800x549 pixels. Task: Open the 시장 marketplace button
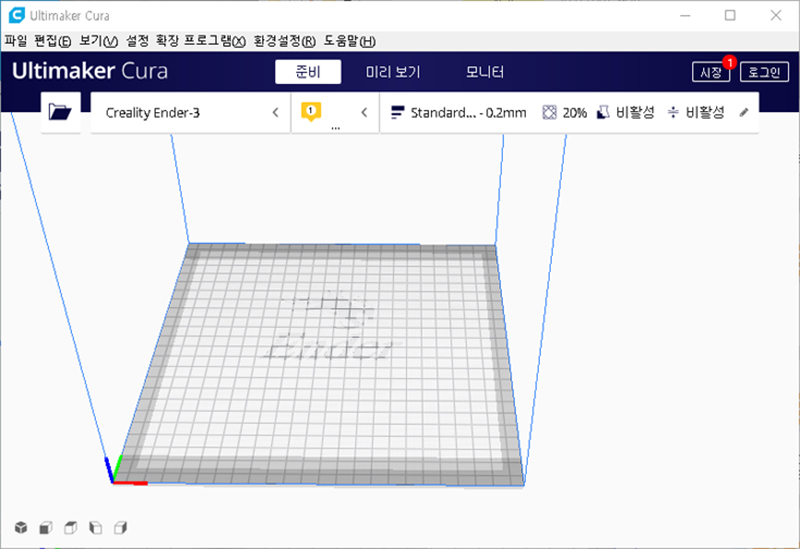pos(711,72)
